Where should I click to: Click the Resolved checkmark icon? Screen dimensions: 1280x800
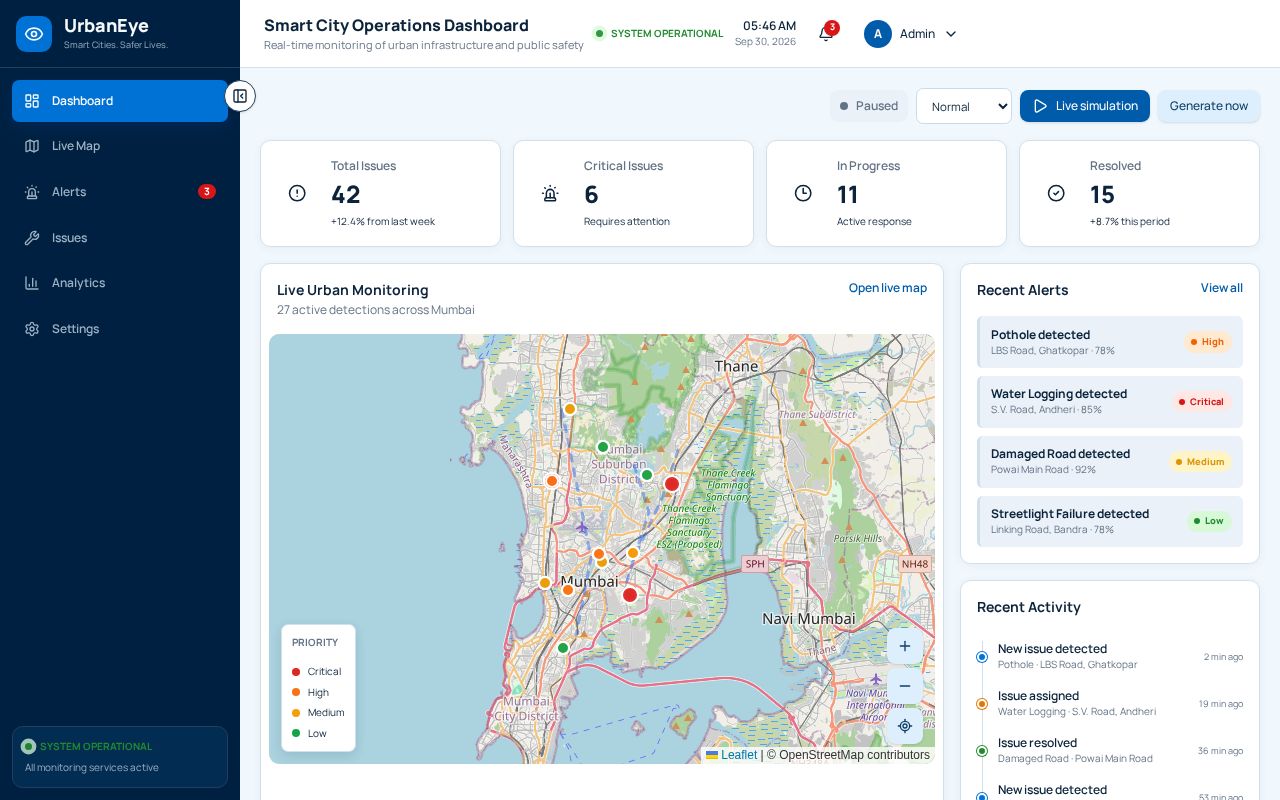[1056, 193]
